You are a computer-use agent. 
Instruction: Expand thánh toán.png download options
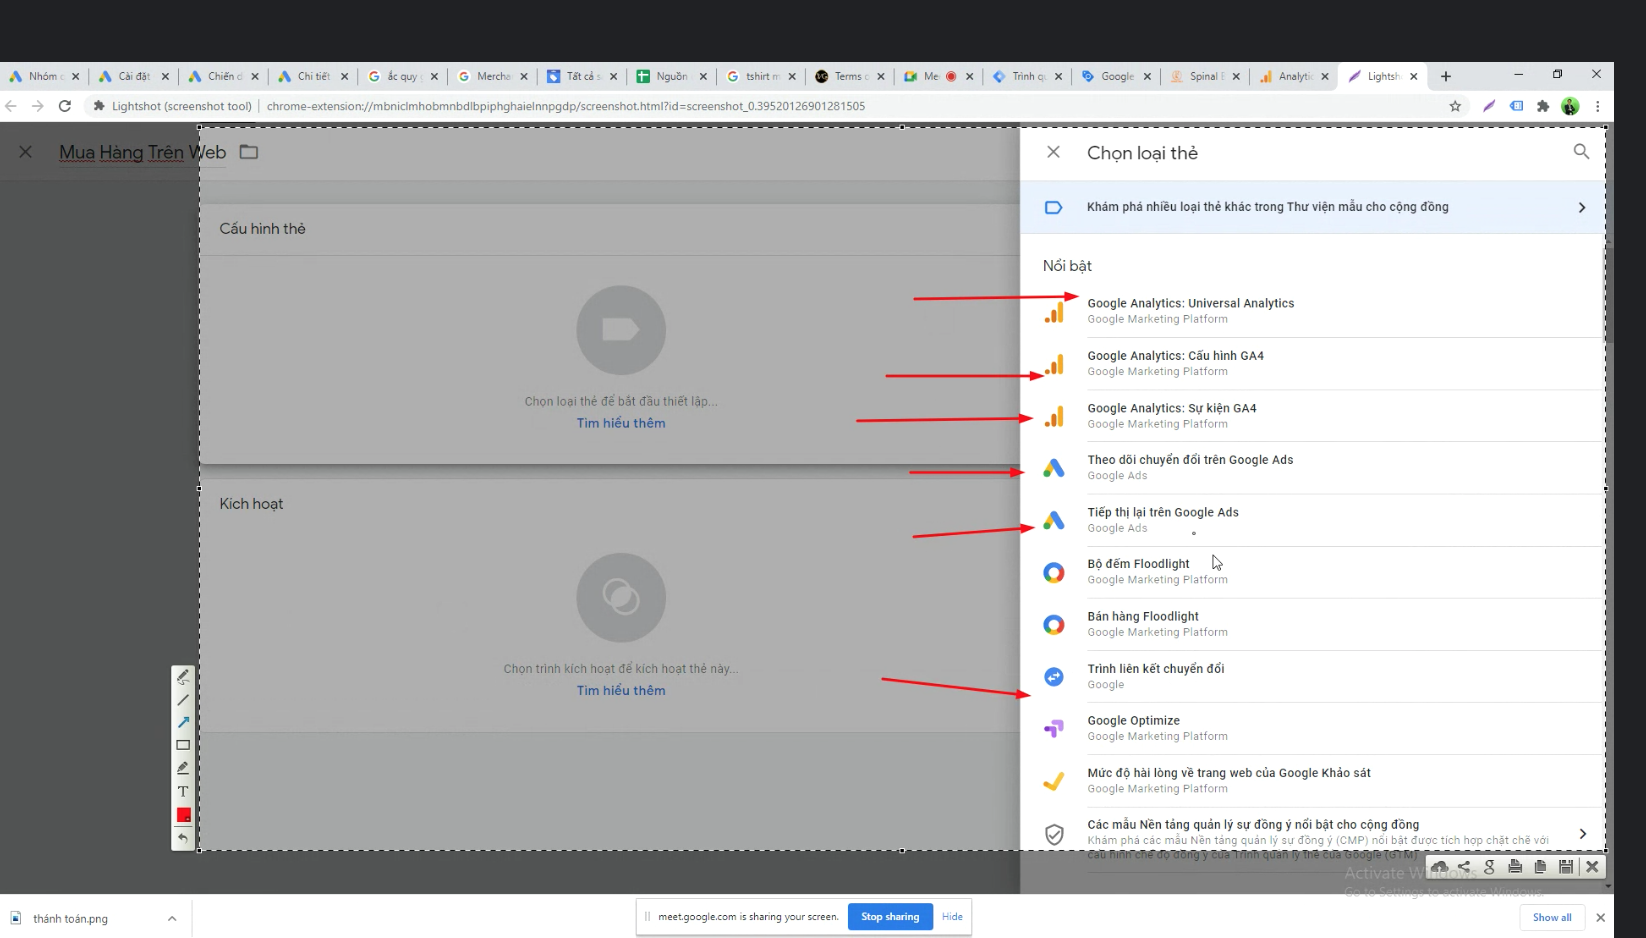pyautogui.click(x=172, y=918)
